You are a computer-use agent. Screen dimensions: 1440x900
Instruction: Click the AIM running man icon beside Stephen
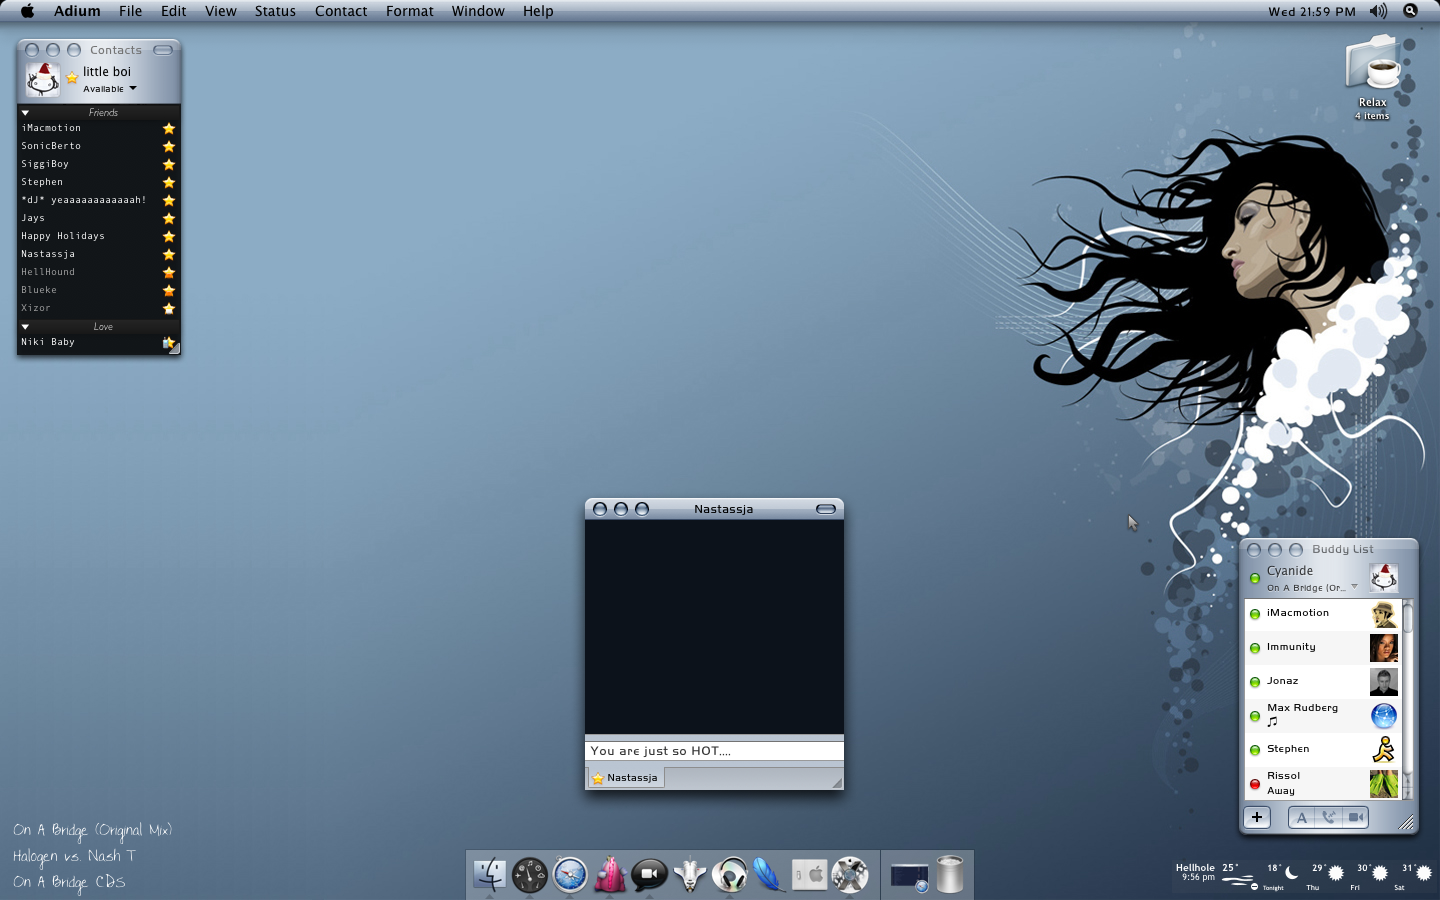[x=1384, y=750]
